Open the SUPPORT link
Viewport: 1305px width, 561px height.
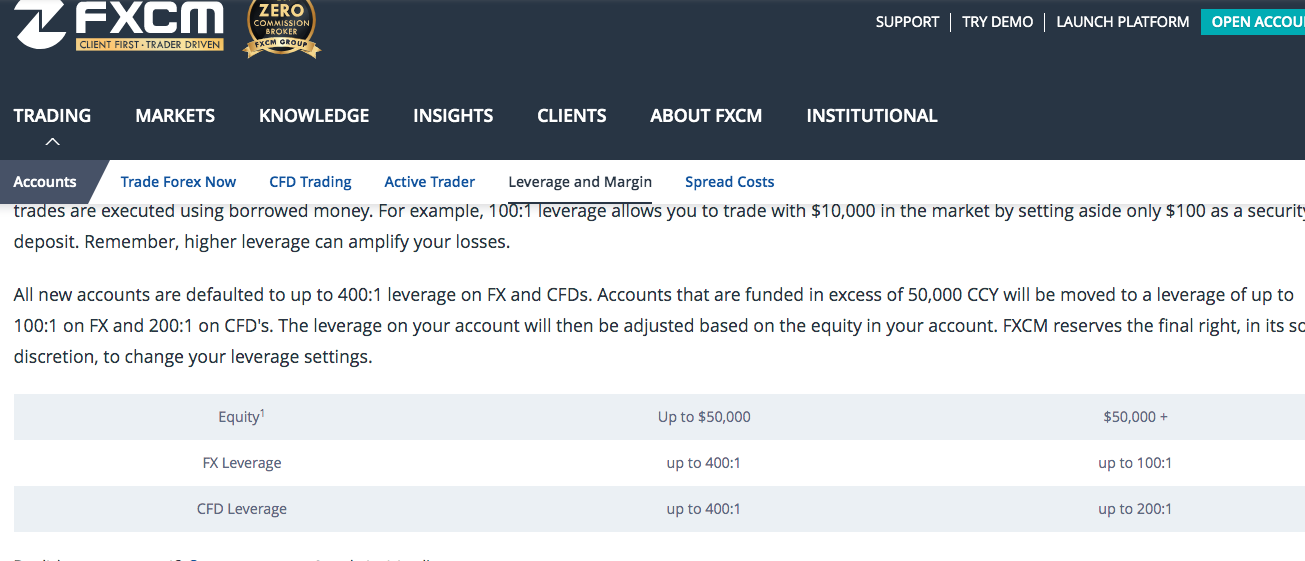(907, 22)
